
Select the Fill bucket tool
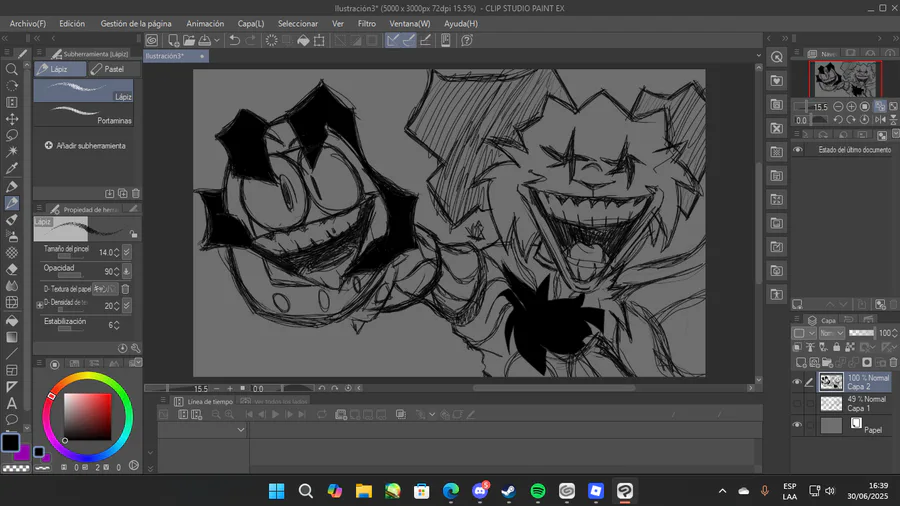pyautogui.click(x=11, y=321)
